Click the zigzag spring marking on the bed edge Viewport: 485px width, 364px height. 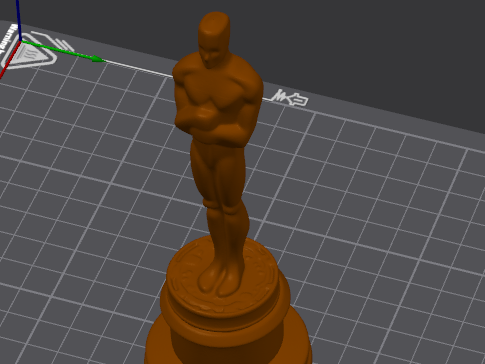click(279, 96)
